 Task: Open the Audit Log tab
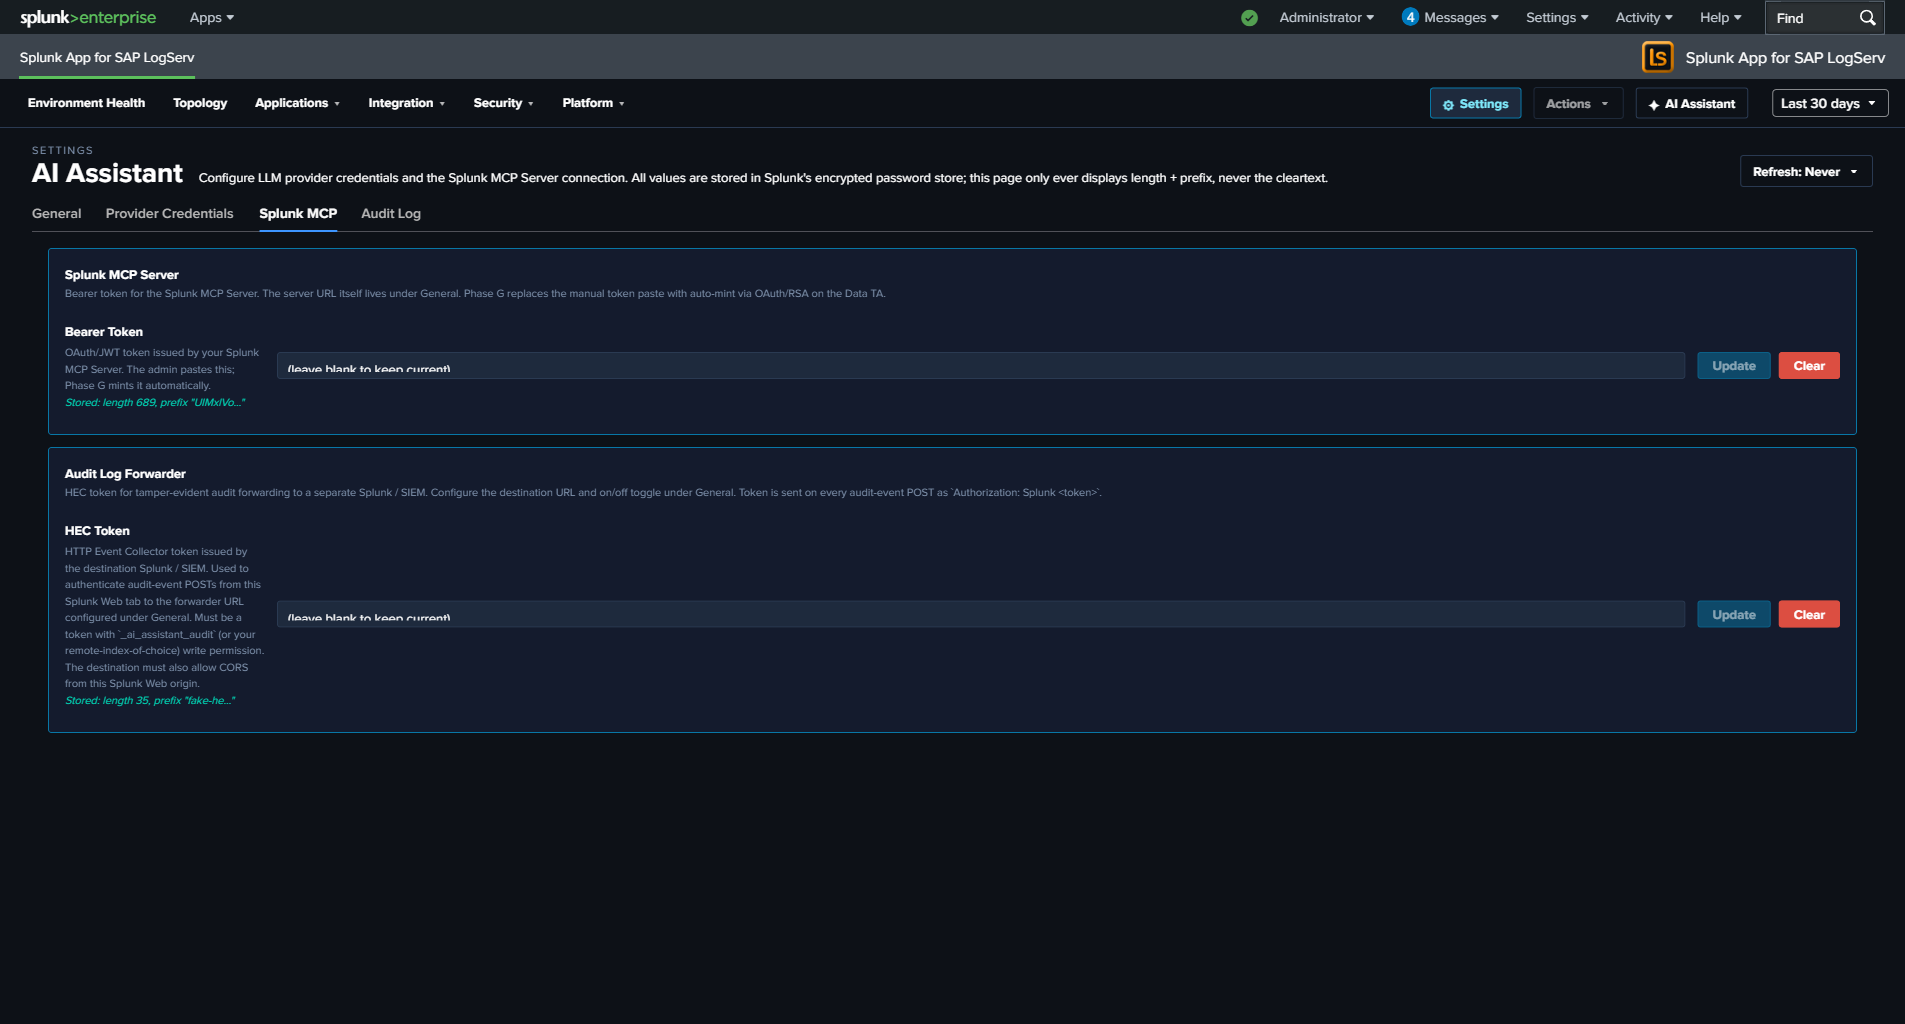(391, 214)
